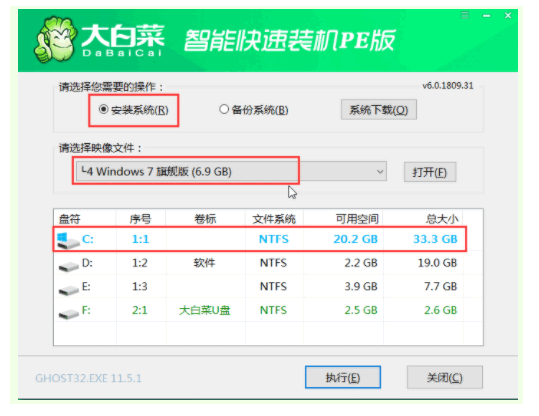Select the 2:1 serial cell
The image size is (539, 416).
[140, 310]
